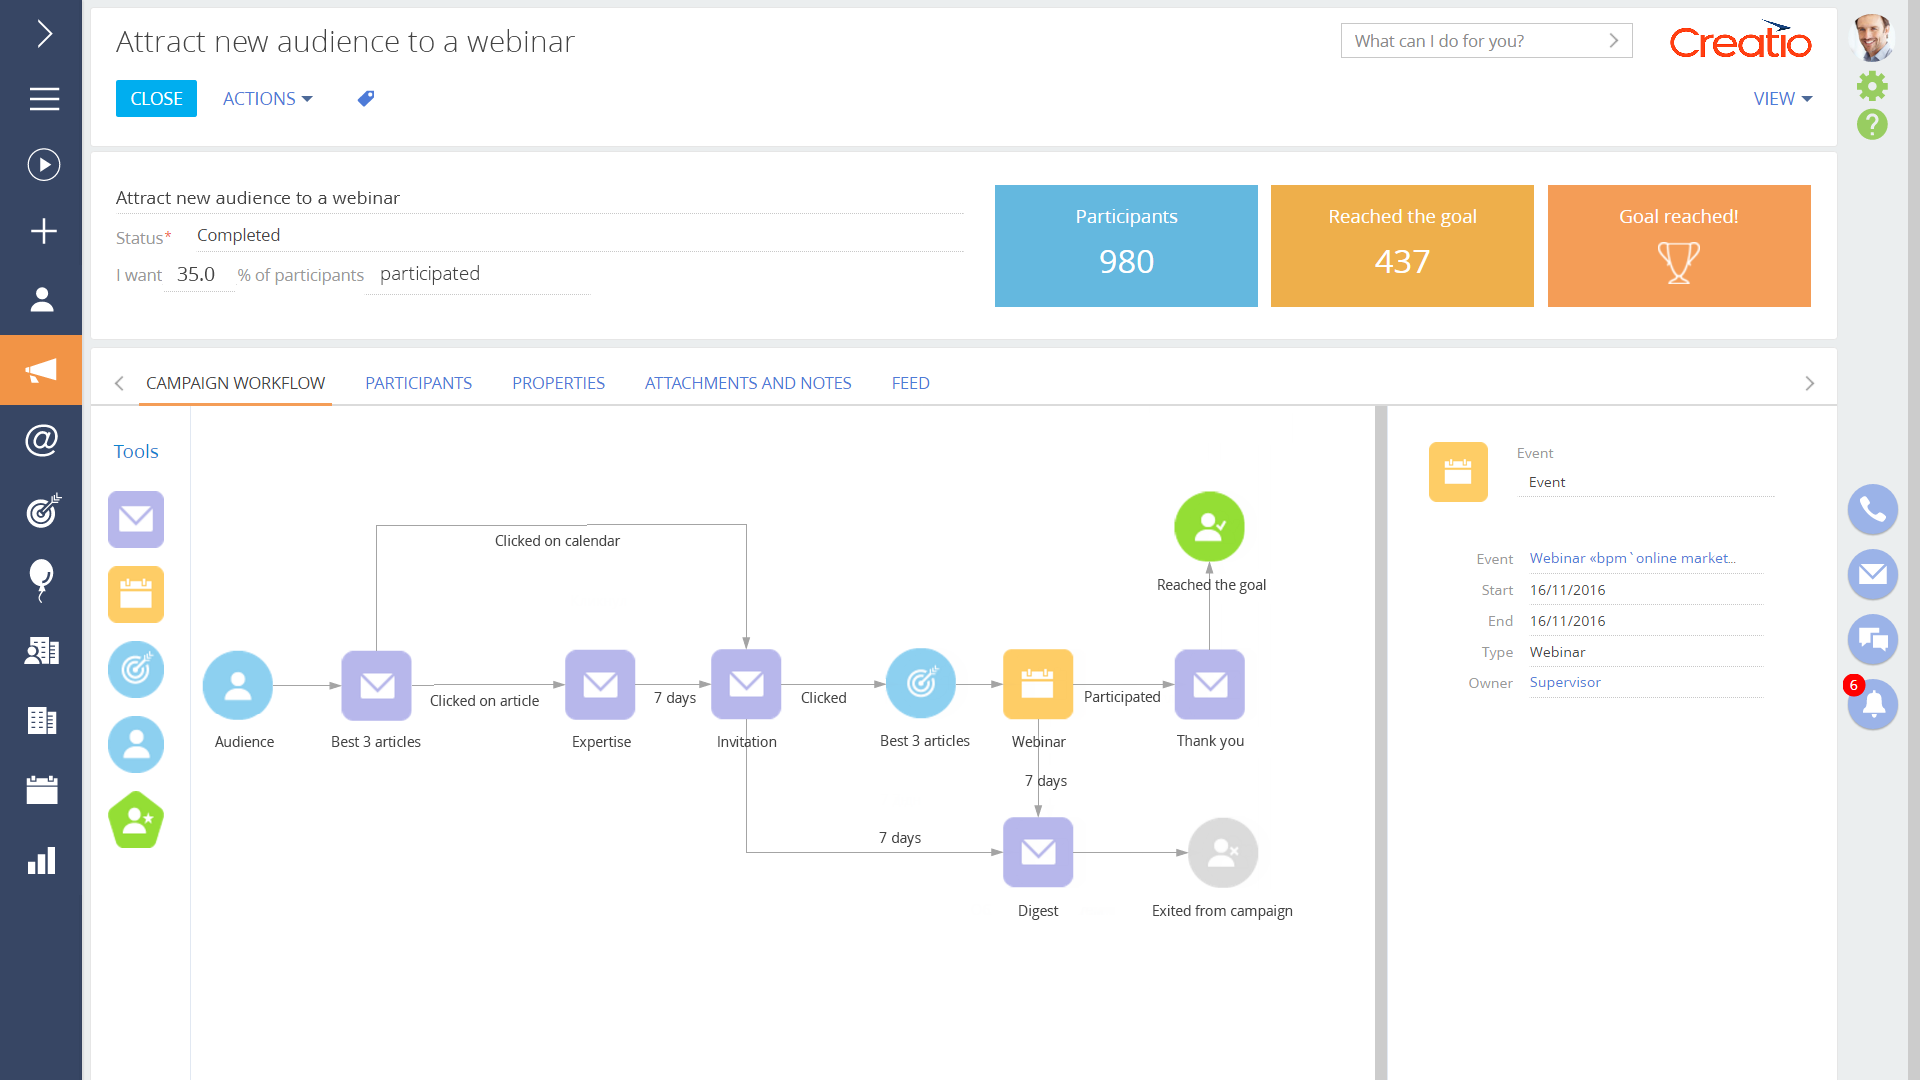This screenshot has width=1920, height=1080.
Task: Switch to the PROPERTIES tab
Action: (558, 382)
